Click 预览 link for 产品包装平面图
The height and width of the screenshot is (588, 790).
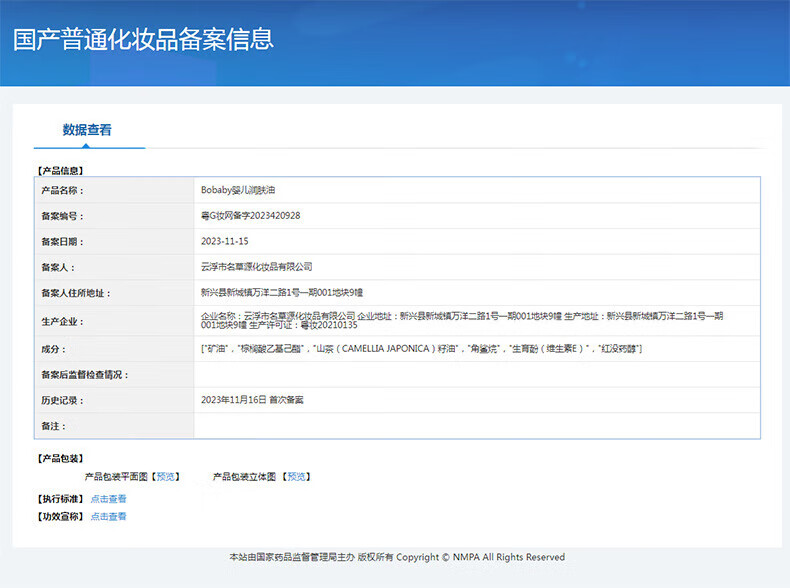click(166, 477)
